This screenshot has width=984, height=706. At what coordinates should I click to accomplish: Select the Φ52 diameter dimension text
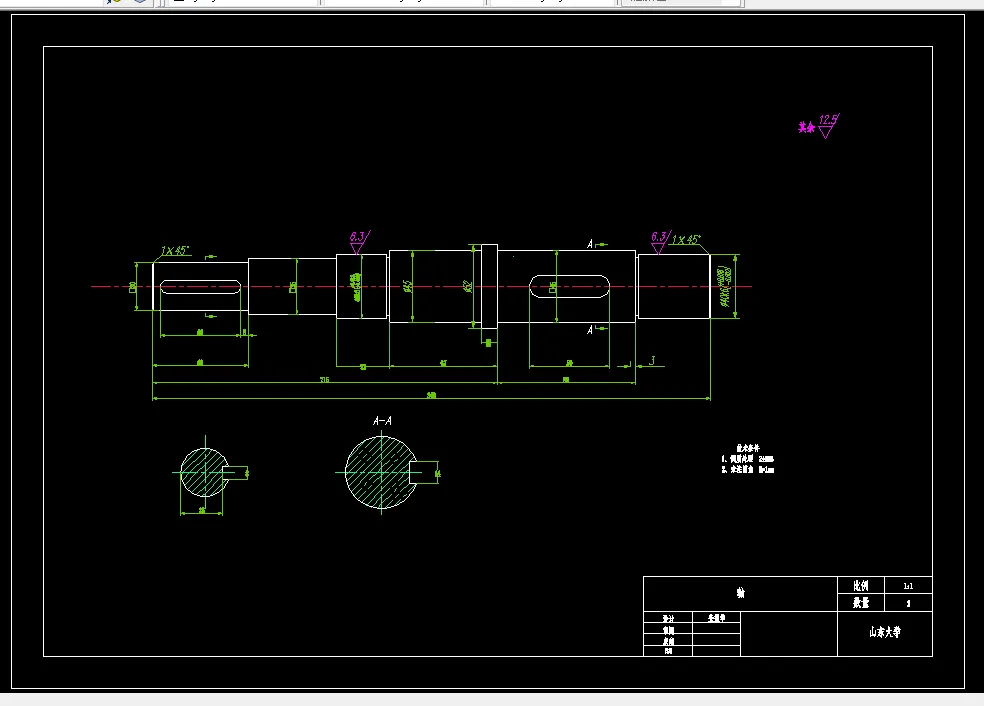click(468, 286)
